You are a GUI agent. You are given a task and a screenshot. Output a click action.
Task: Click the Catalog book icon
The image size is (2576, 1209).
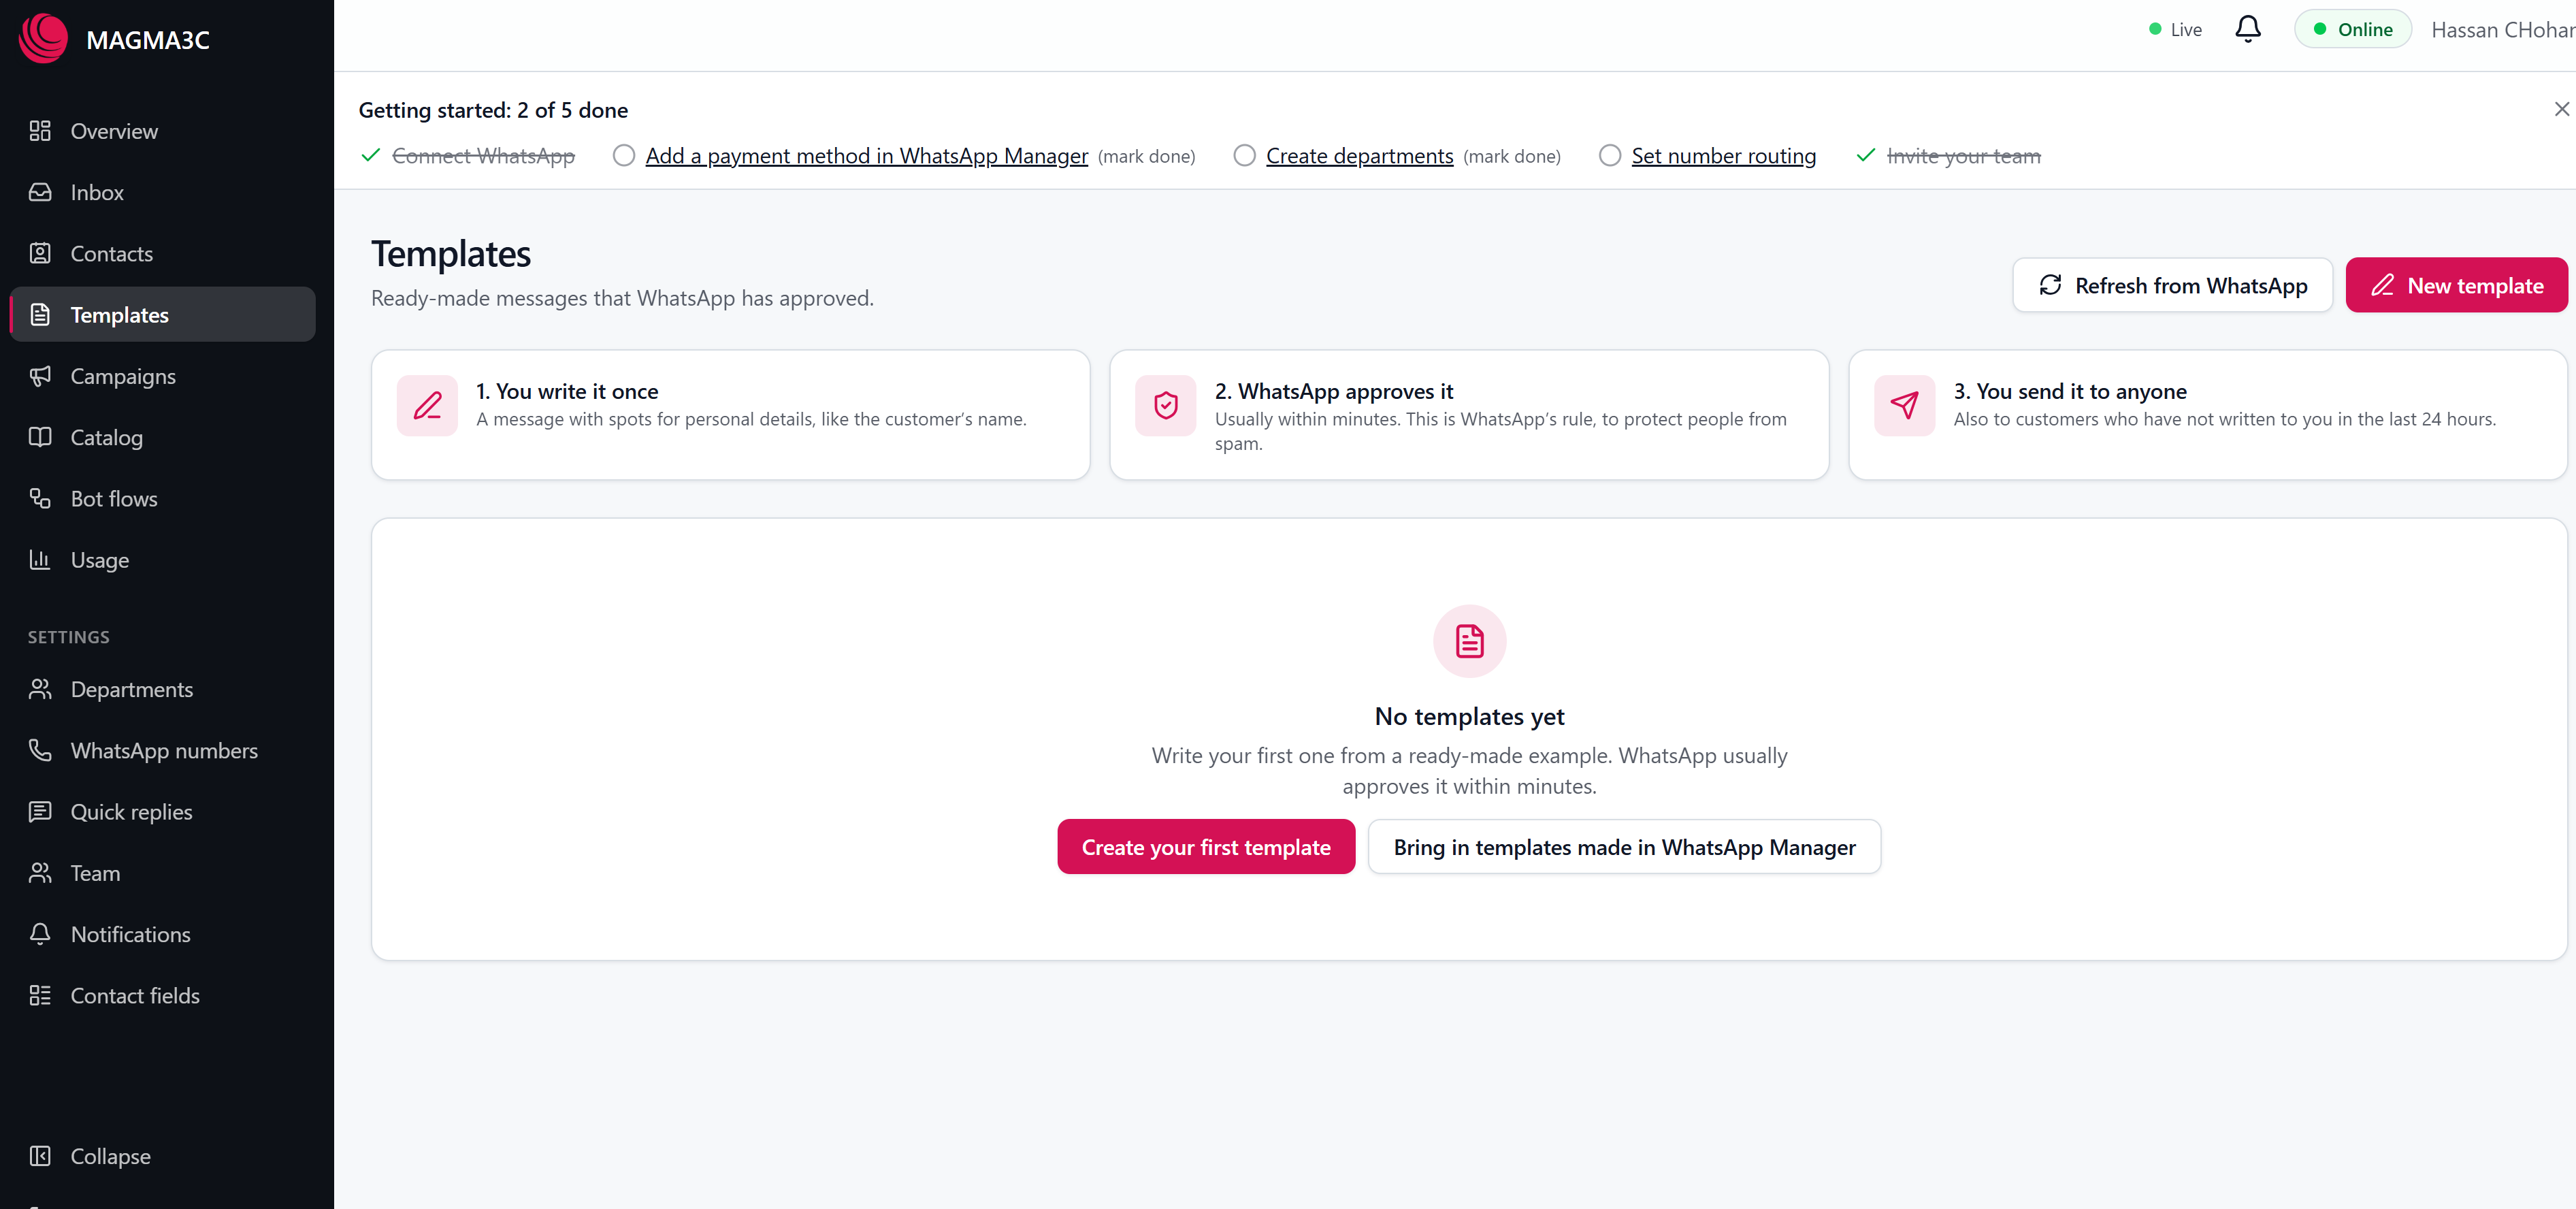tap(40, 437)
